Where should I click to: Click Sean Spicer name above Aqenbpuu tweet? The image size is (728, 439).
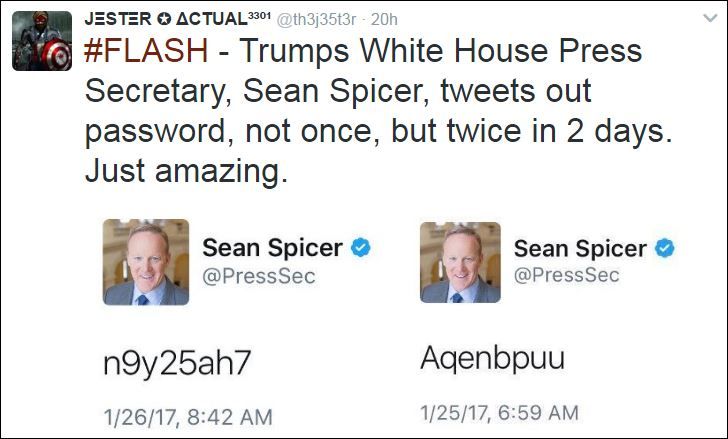tap(583, 247)
